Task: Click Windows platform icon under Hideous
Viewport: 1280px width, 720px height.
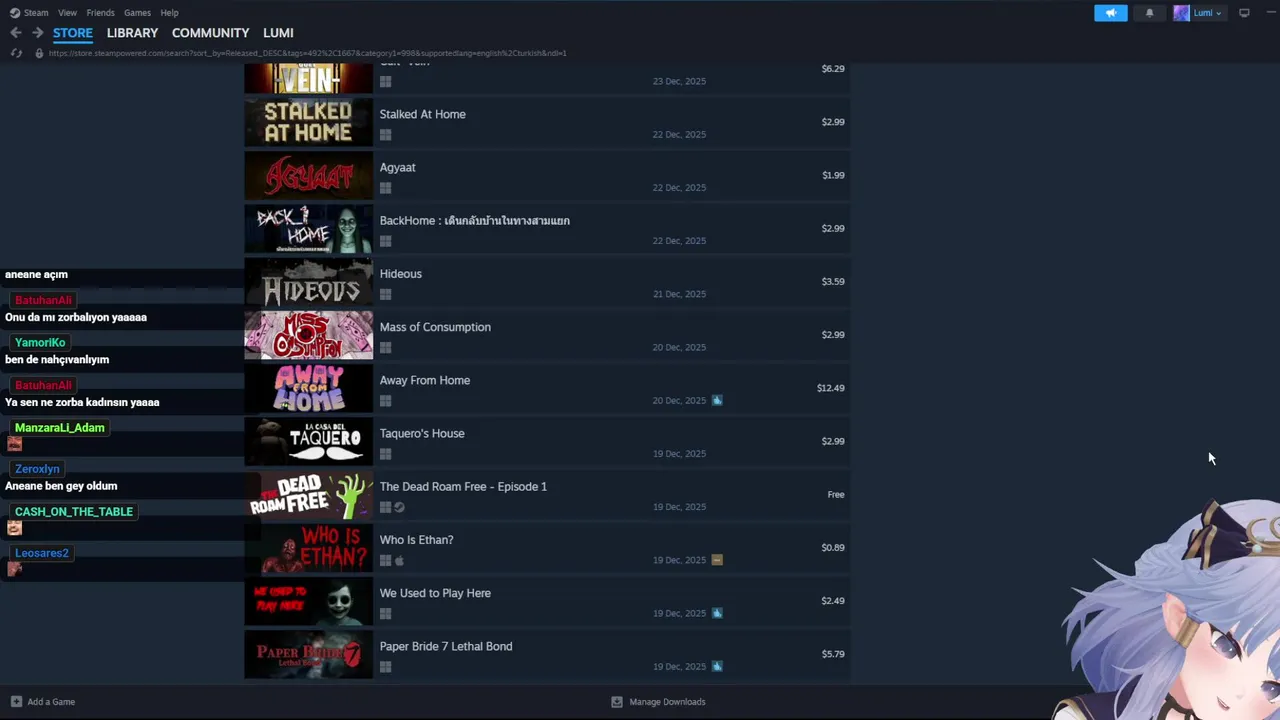Action: [x=385, y=294]
